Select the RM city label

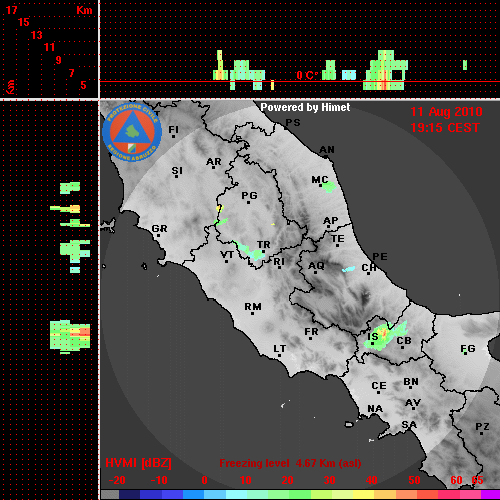coord(253,307)
